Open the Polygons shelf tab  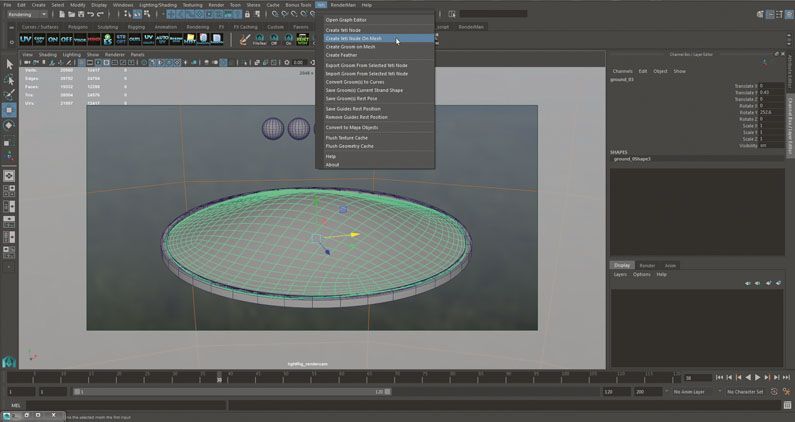(76, 27)
